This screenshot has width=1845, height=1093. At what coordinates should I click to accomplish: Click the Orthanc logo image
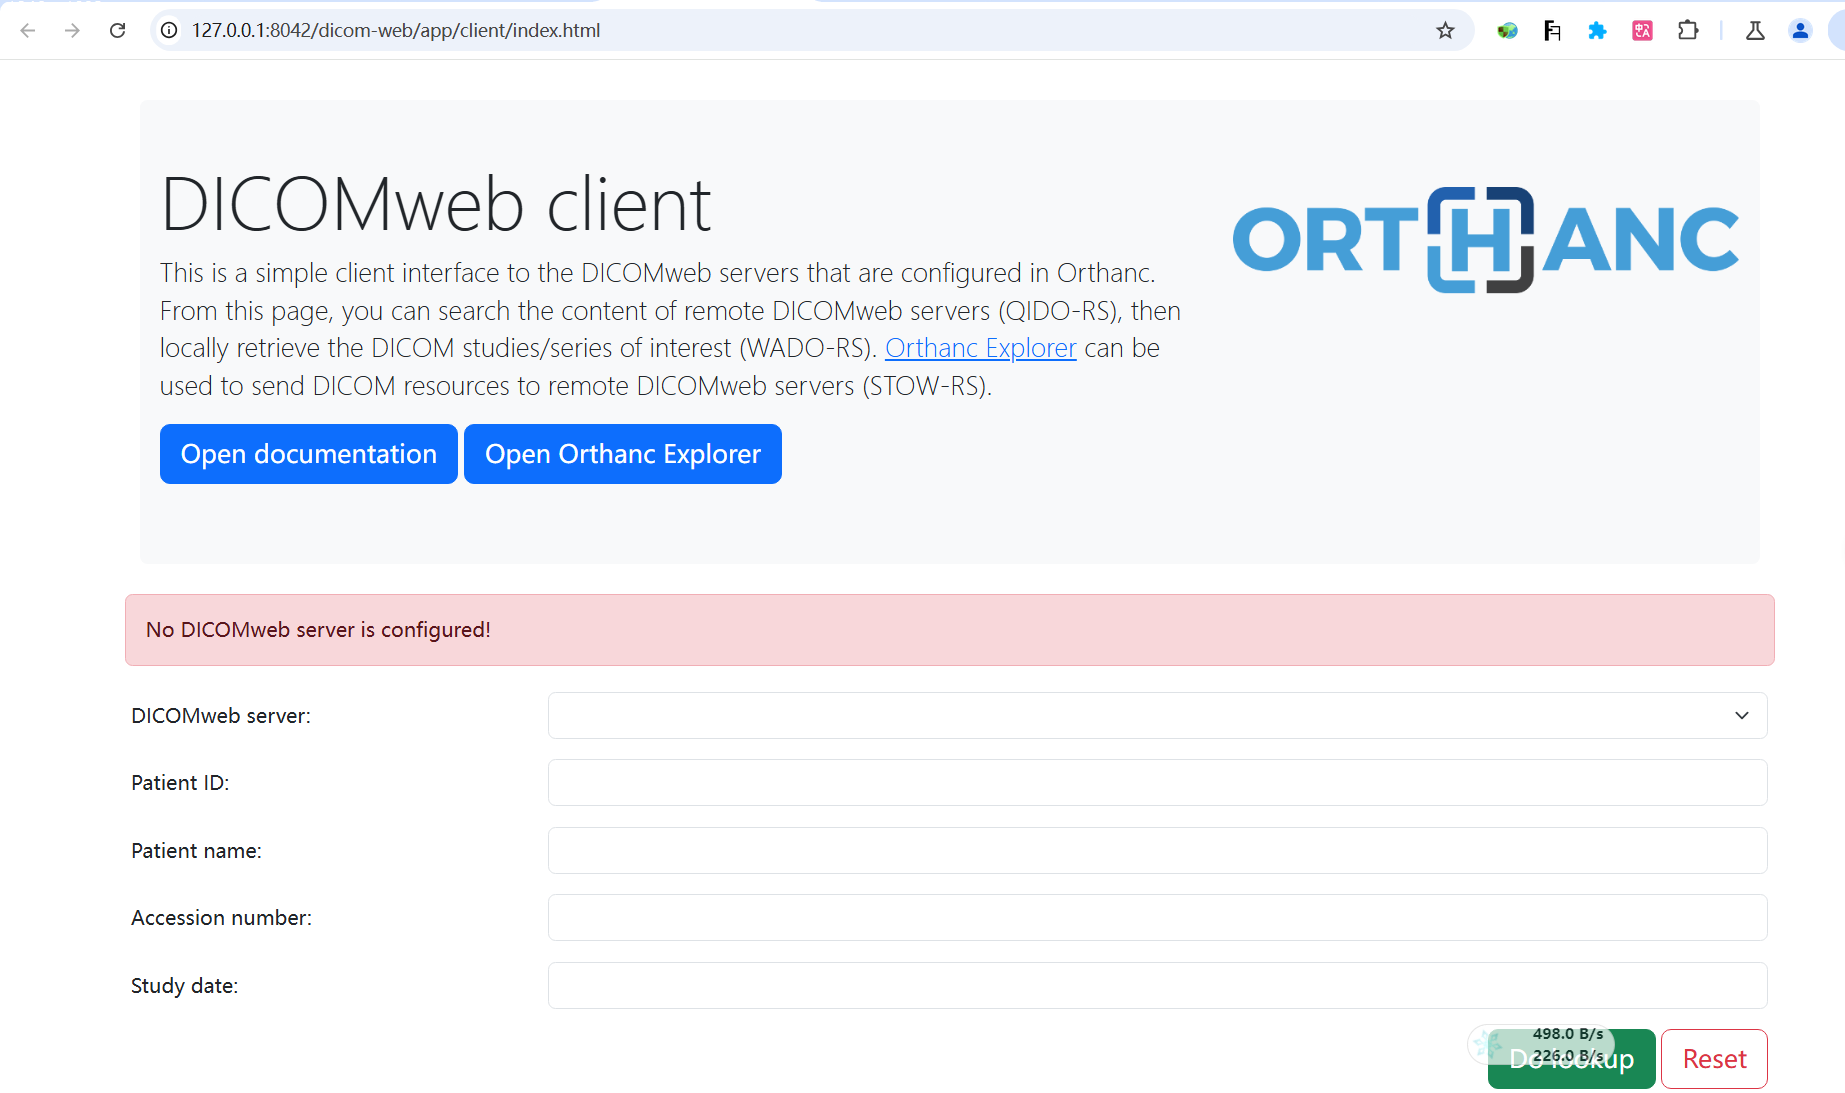(1486, 240)
